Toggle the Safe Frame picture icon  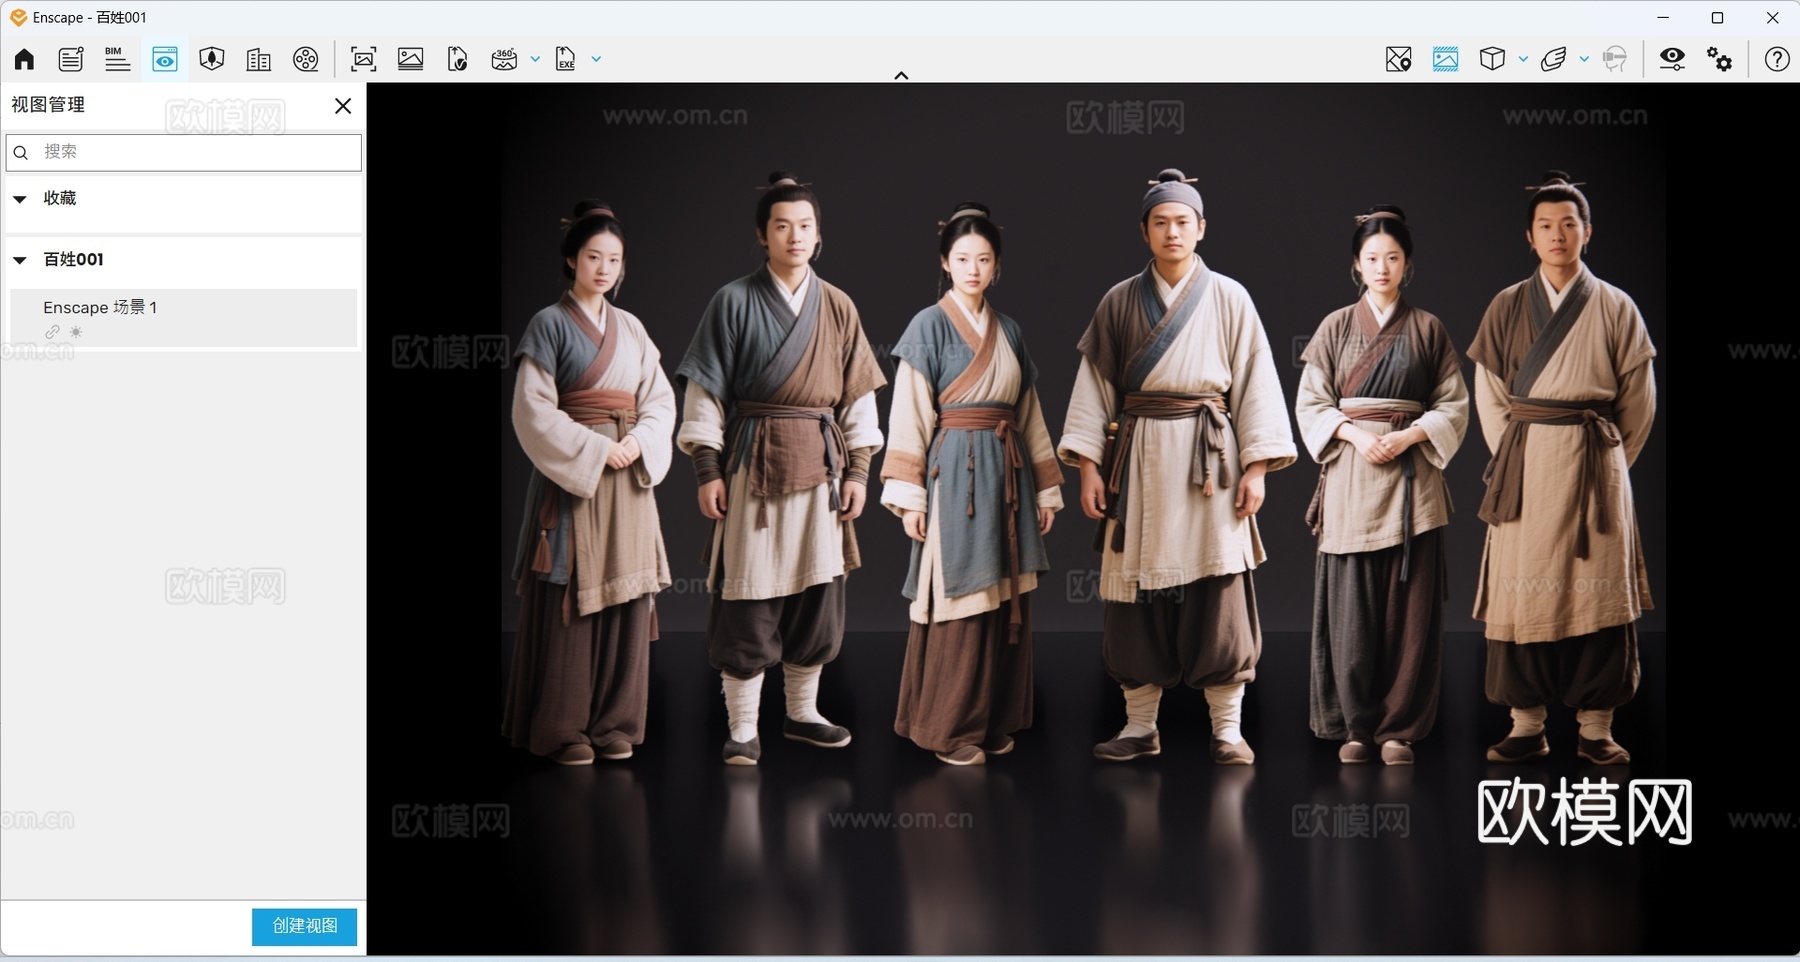(x=1445, y=59)
